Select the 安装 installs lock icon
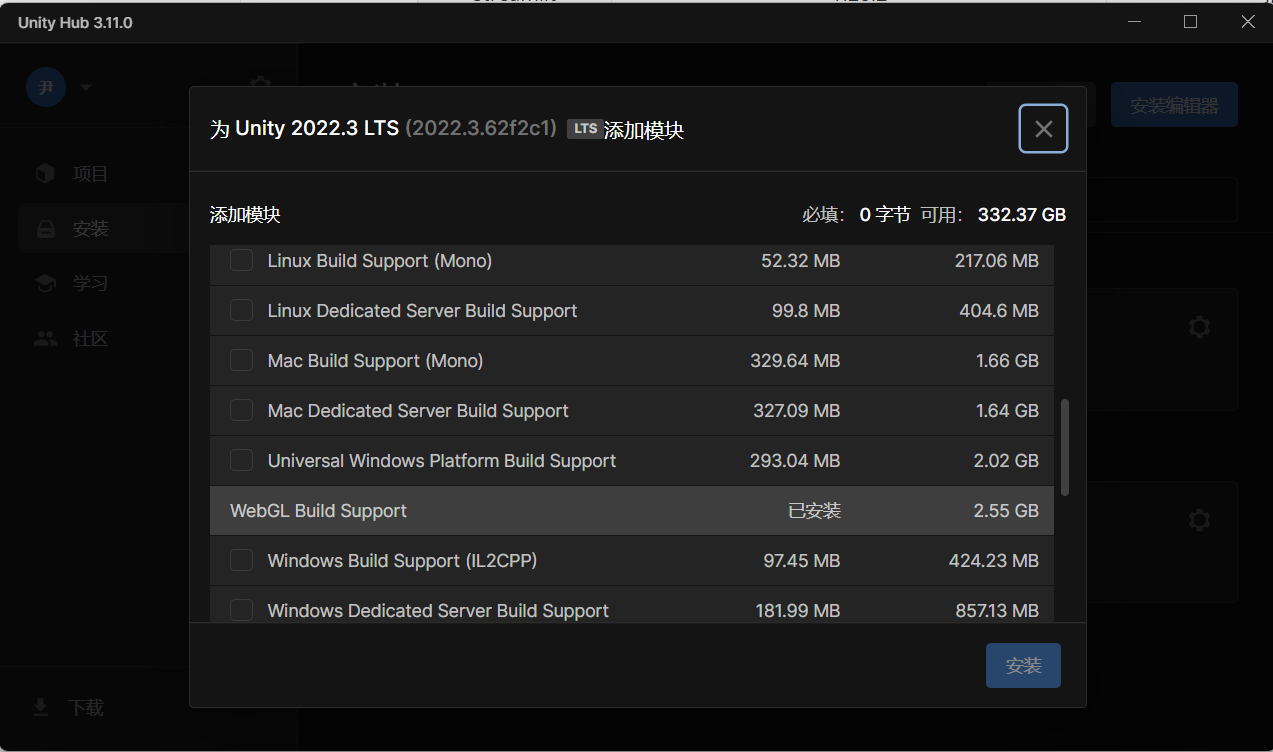The image size is (1273, 752). 45,229
